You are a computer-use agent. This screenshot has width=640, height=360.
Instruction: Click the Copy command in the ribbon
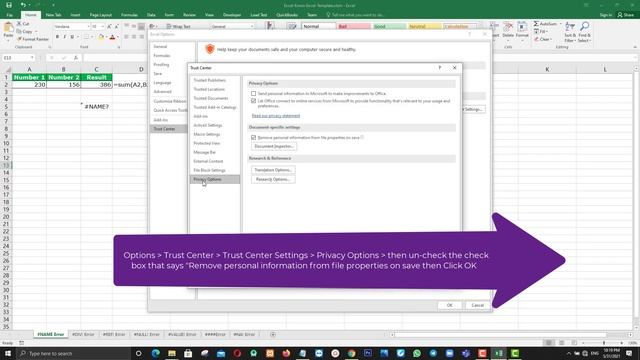(24, 31)
